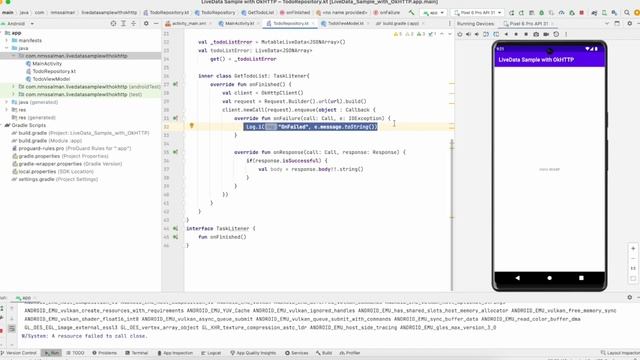The width and height of the screenshot is (640, 360).
Task: Hide the Project panel with minus icon
Action: click(x=156, y=24)
